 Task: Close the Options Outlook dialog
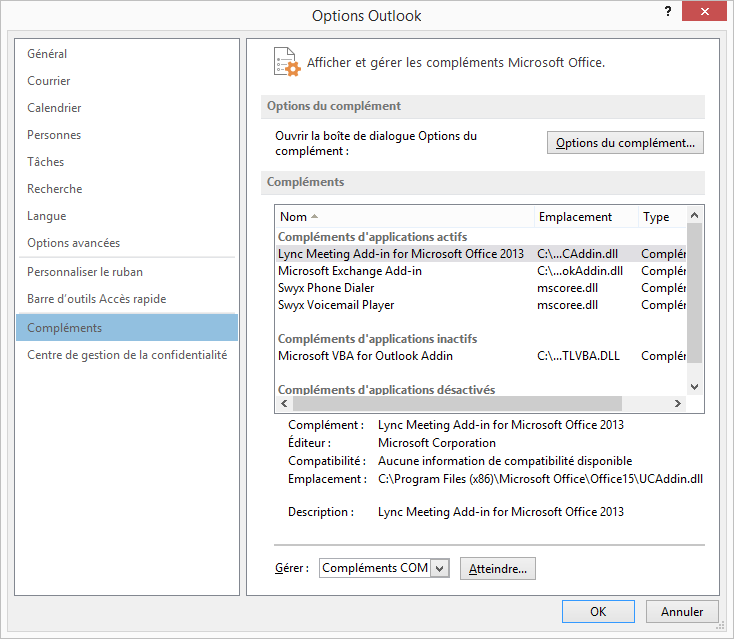coord(711,12)
